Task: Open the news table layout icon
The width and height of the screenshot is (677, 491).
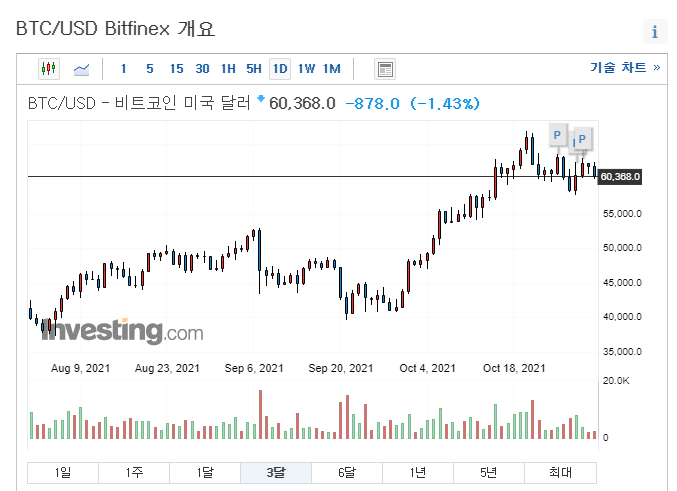Action: (385, 69)
